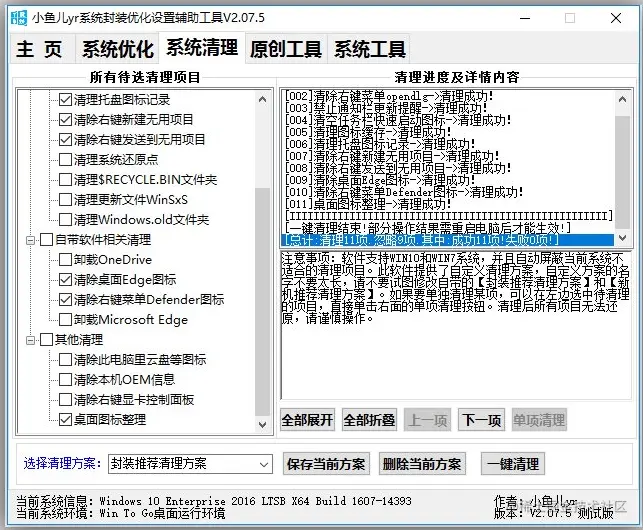Uncheck 清除右键发送到无用项目
The image size is (643, 530).
click(66, 139)
